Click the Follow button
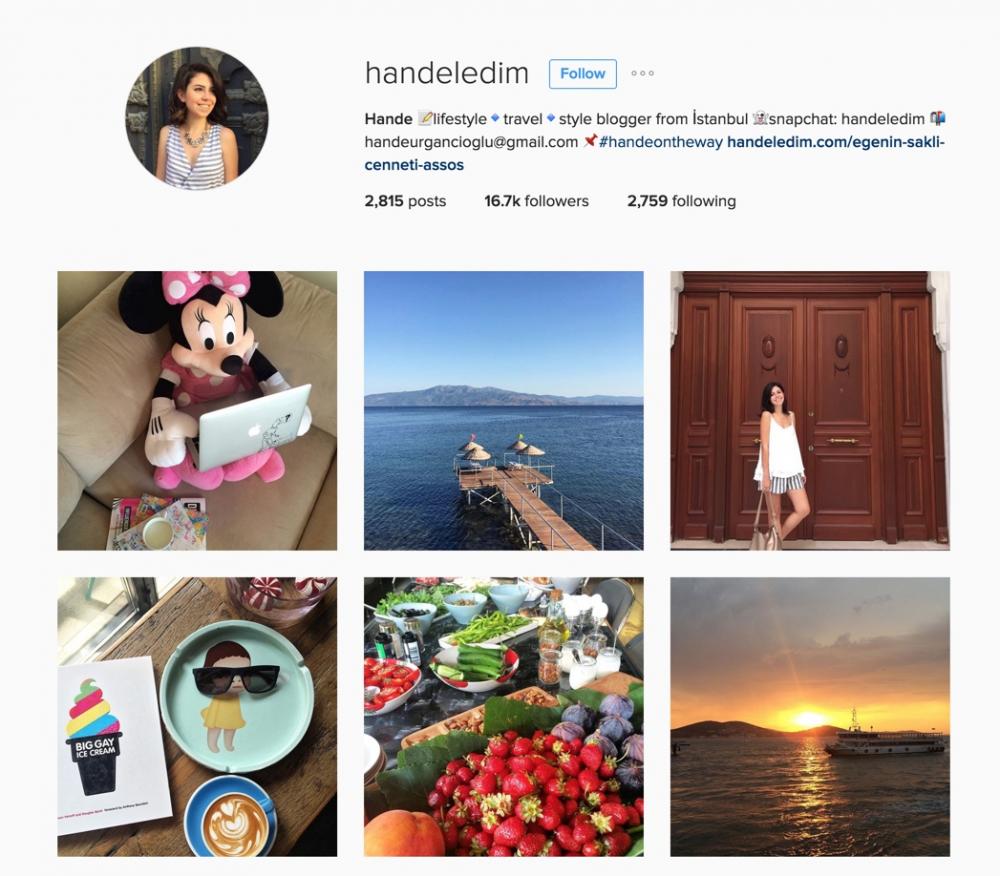The image size is (1000, 876). coord(582,74)
